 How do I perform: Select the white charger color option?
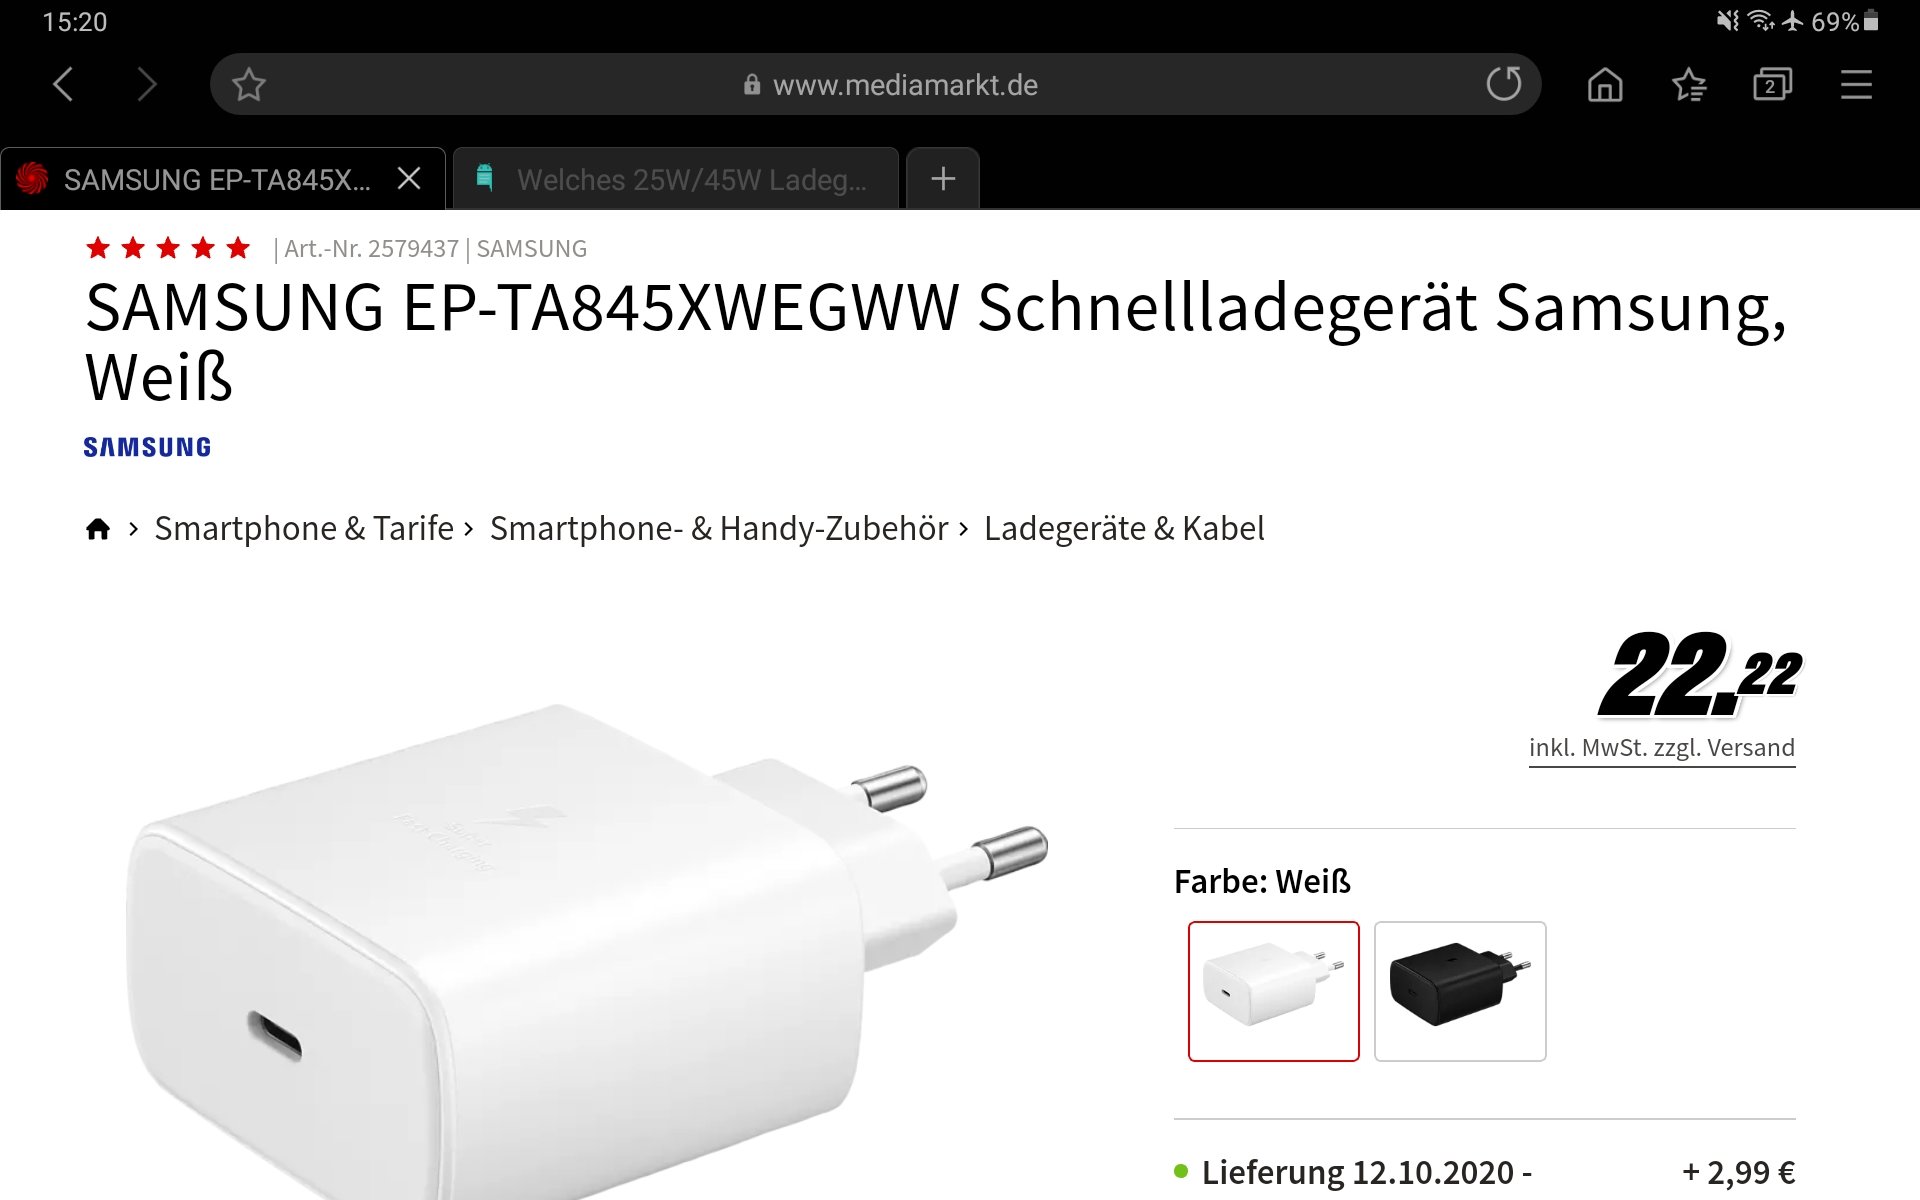click(1274, 991)
